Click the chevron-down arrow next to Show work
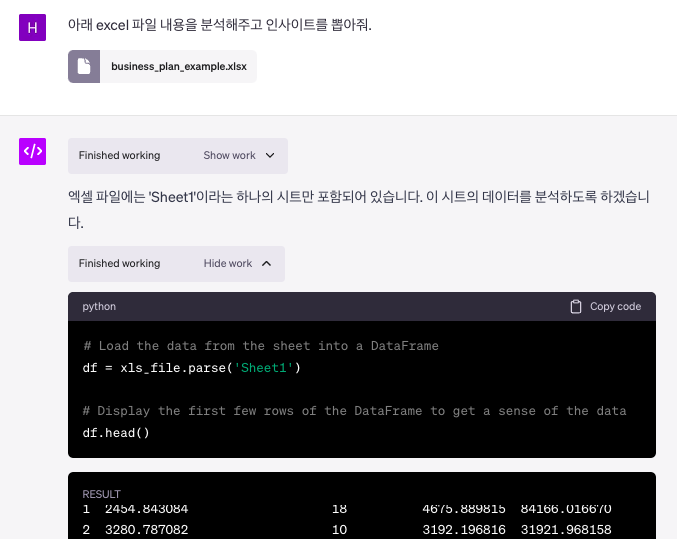This screenshot has height=539, width=677. pyautogui.click(x=270, y=155)
